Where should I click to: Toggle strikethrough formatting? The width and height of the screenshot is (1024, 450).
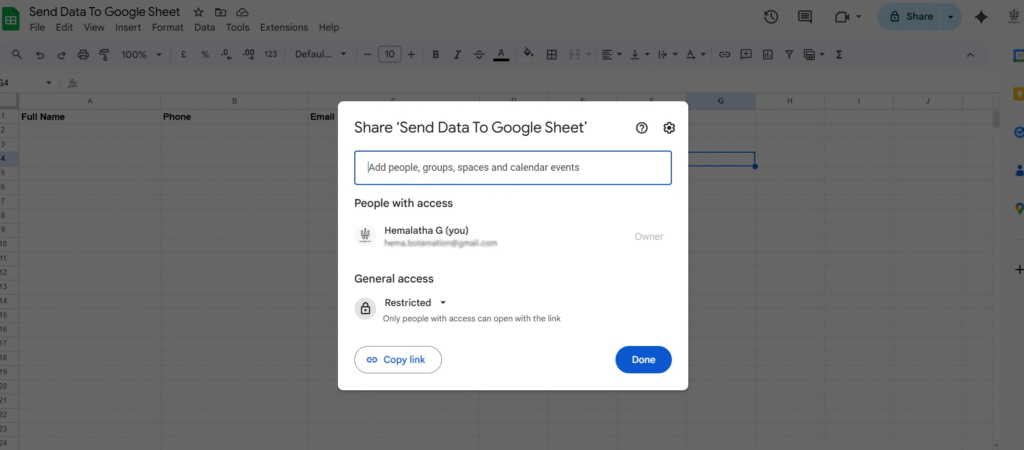tap(479, 54)
